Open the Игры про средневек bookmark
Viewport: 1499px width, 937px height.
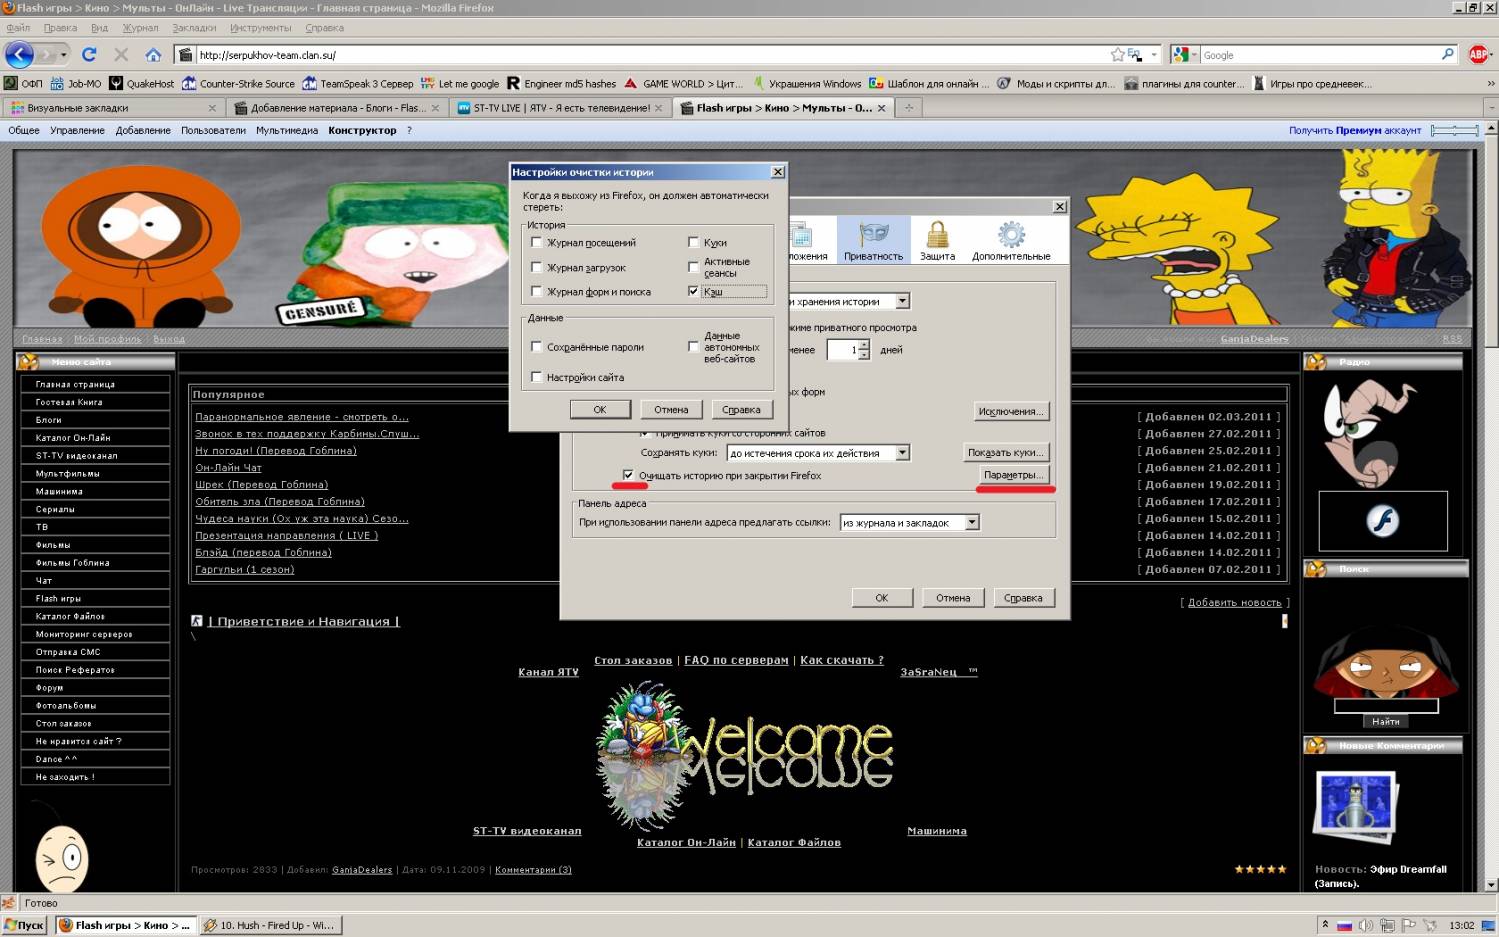click(1312, 83)
